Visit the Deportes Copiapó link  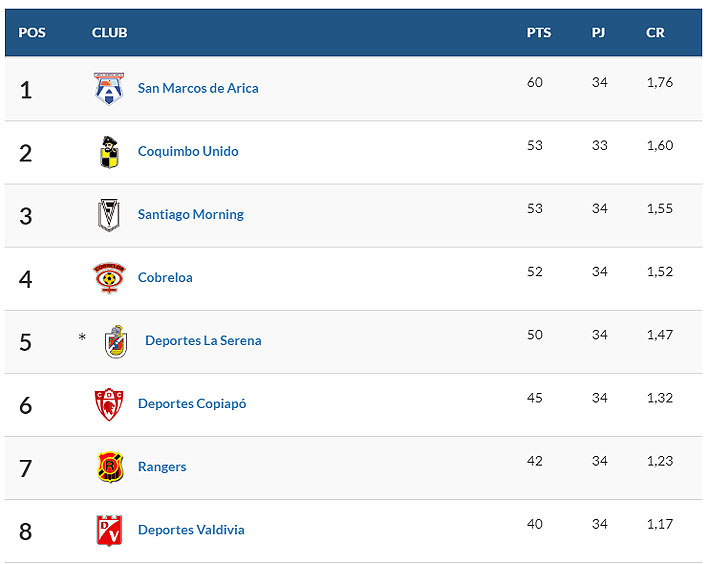pos(192,403)
